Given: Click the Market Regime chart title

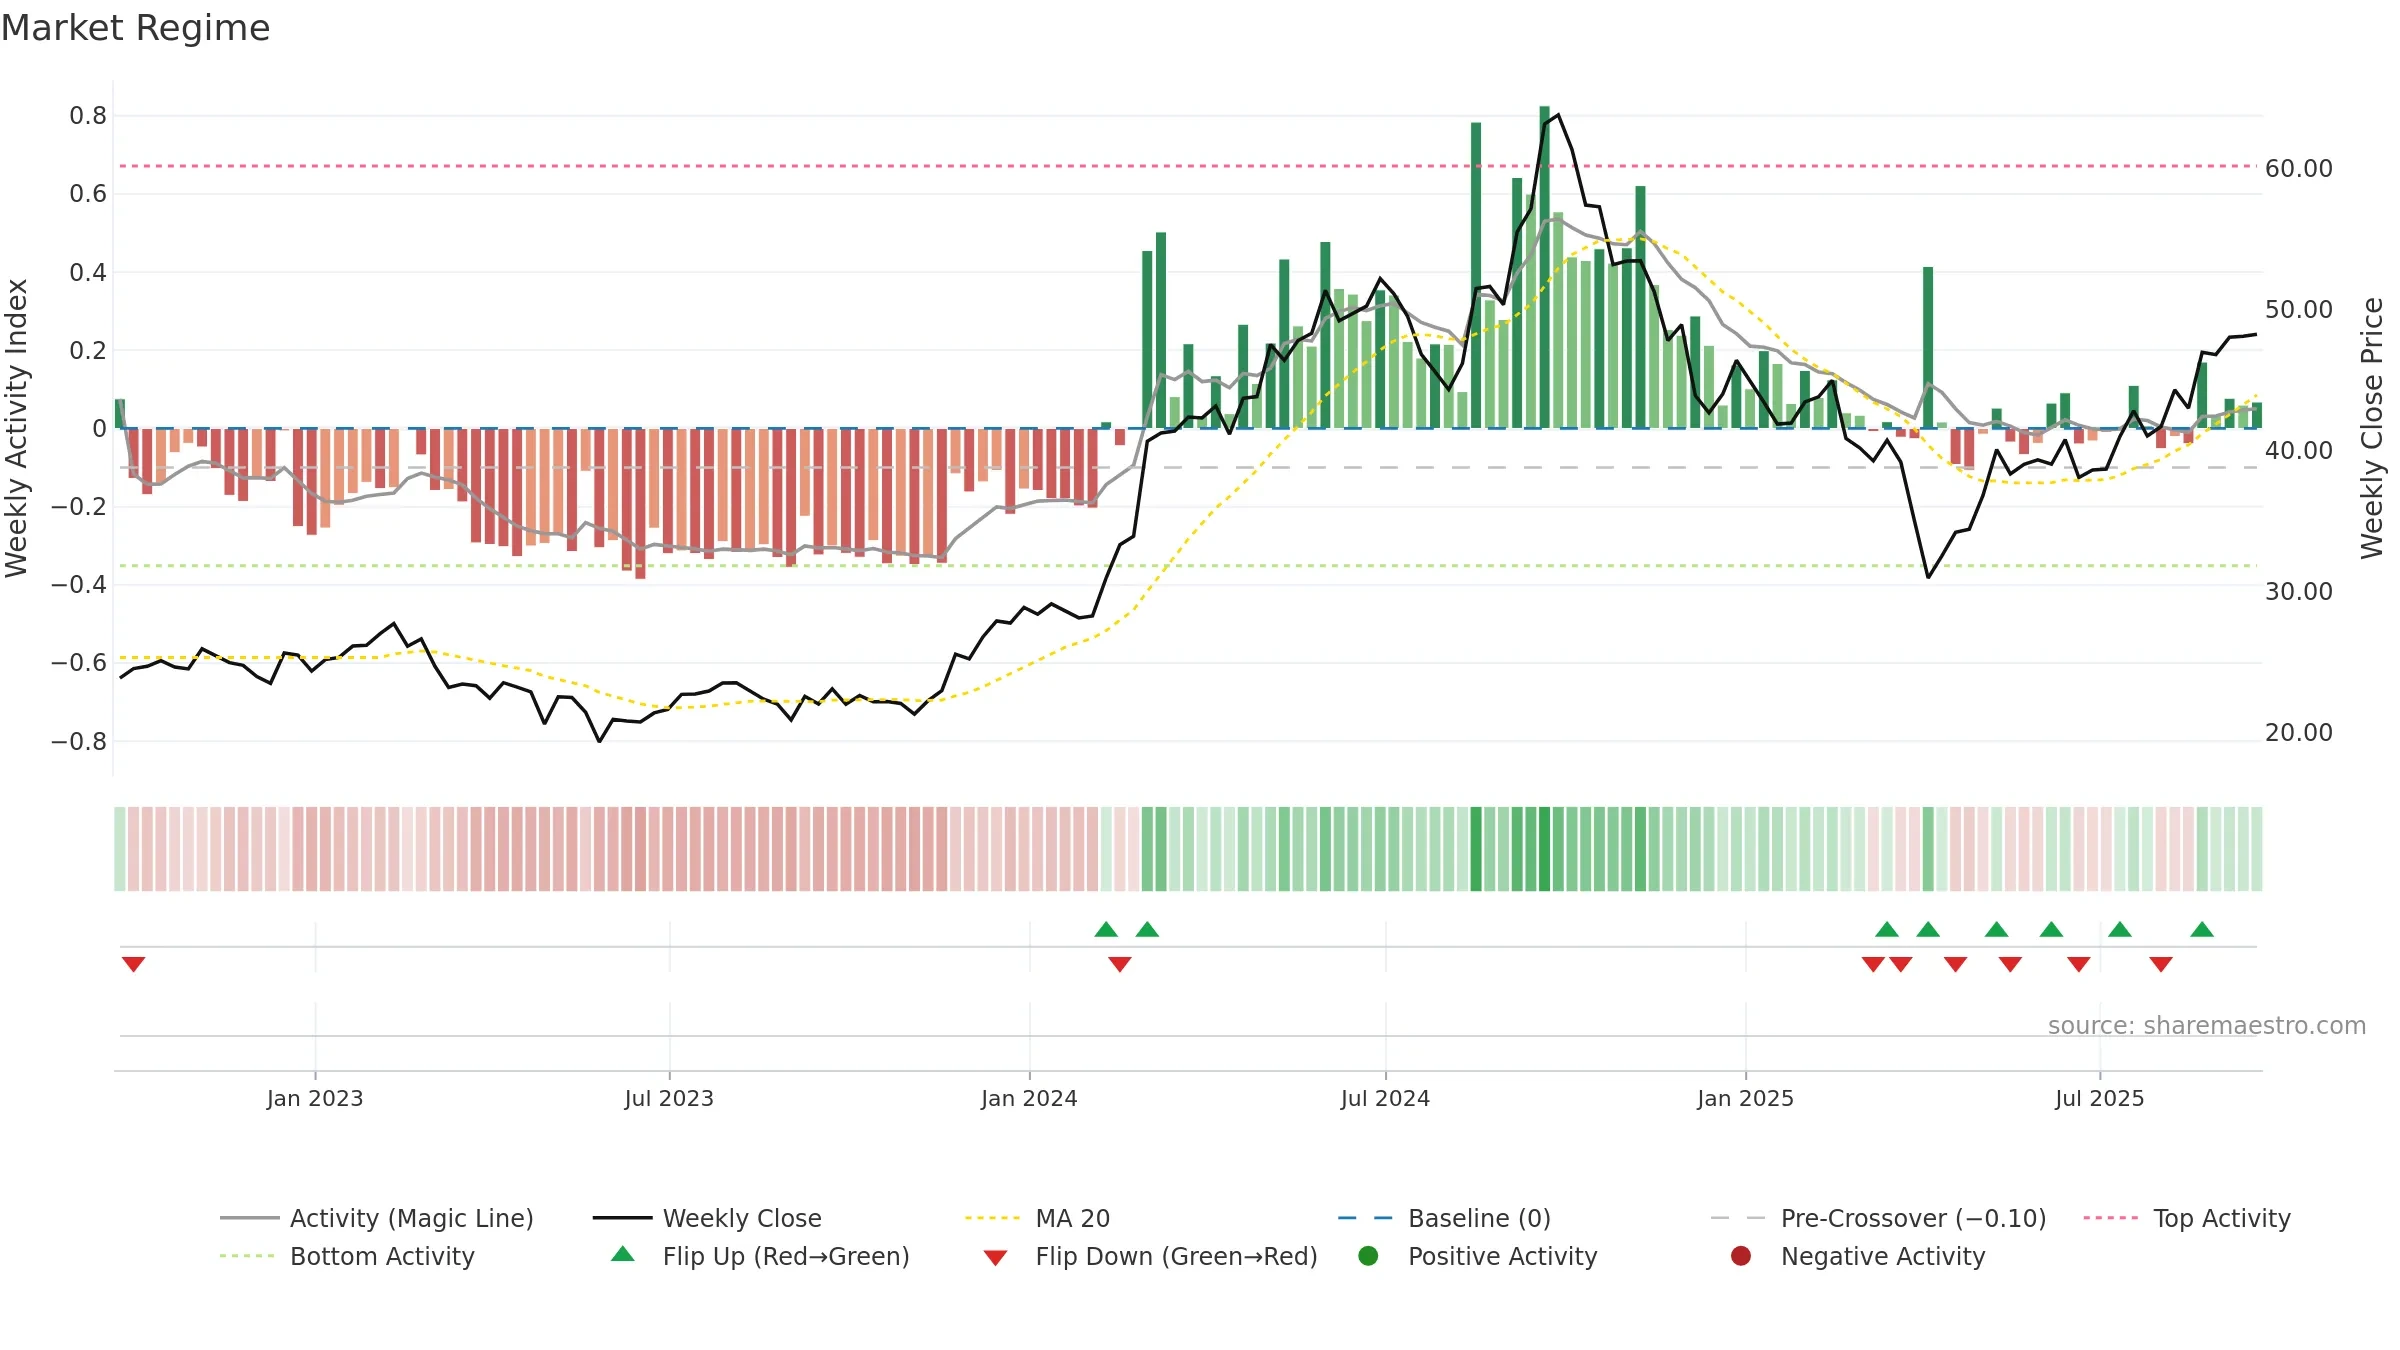Looking at the screenshot, I should point(136,28).
